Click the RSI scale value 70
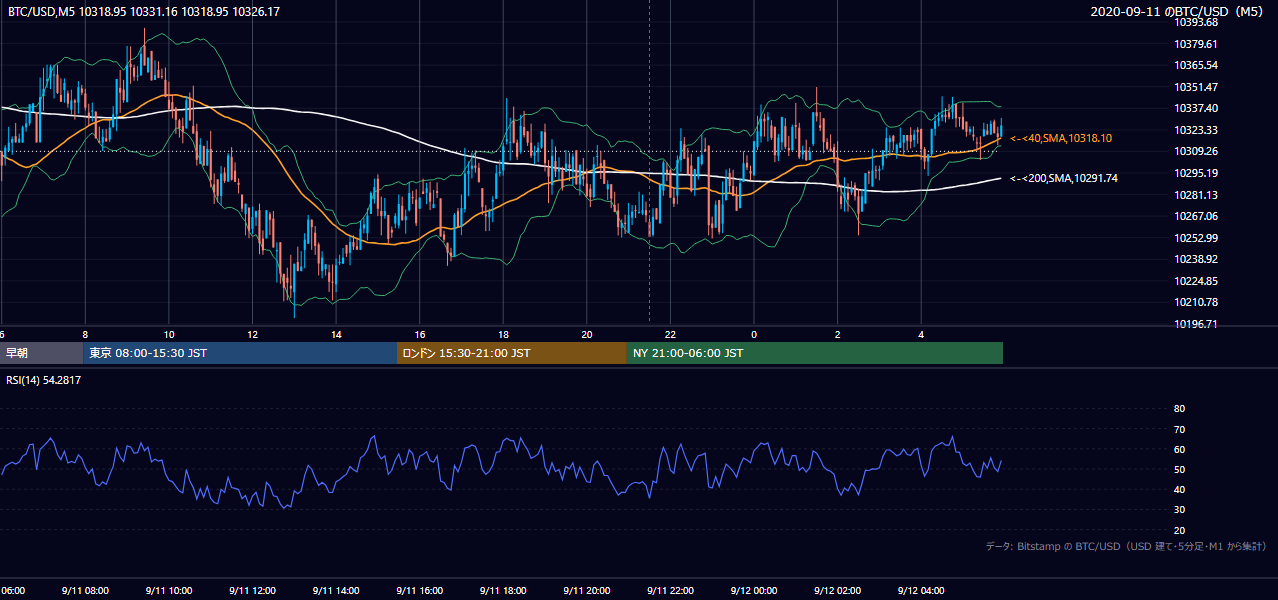Screen dimensions: 1278x600 coord(1179,429)
